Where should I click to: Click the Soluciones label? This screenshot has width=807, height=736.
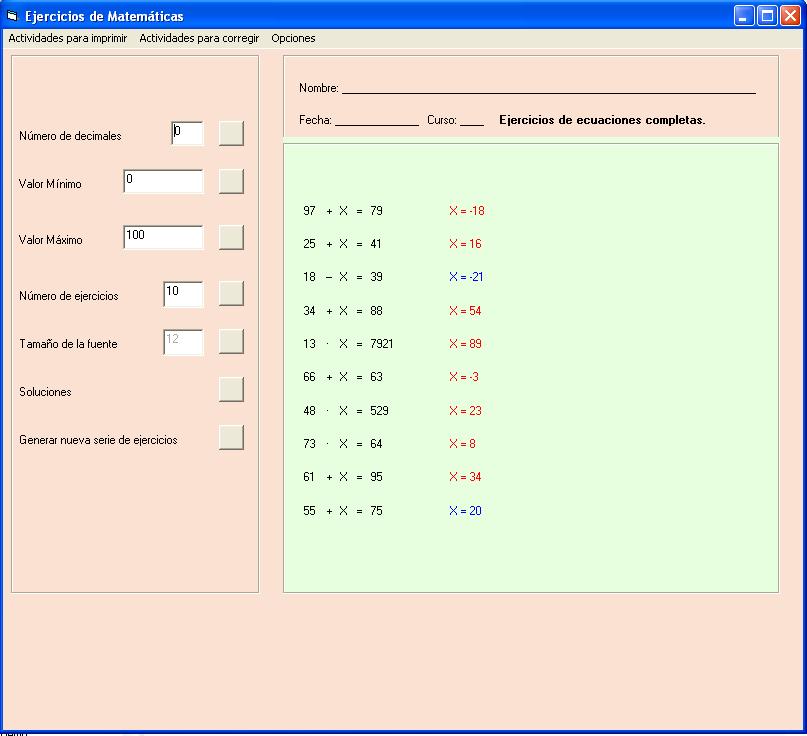coord(45,392)
